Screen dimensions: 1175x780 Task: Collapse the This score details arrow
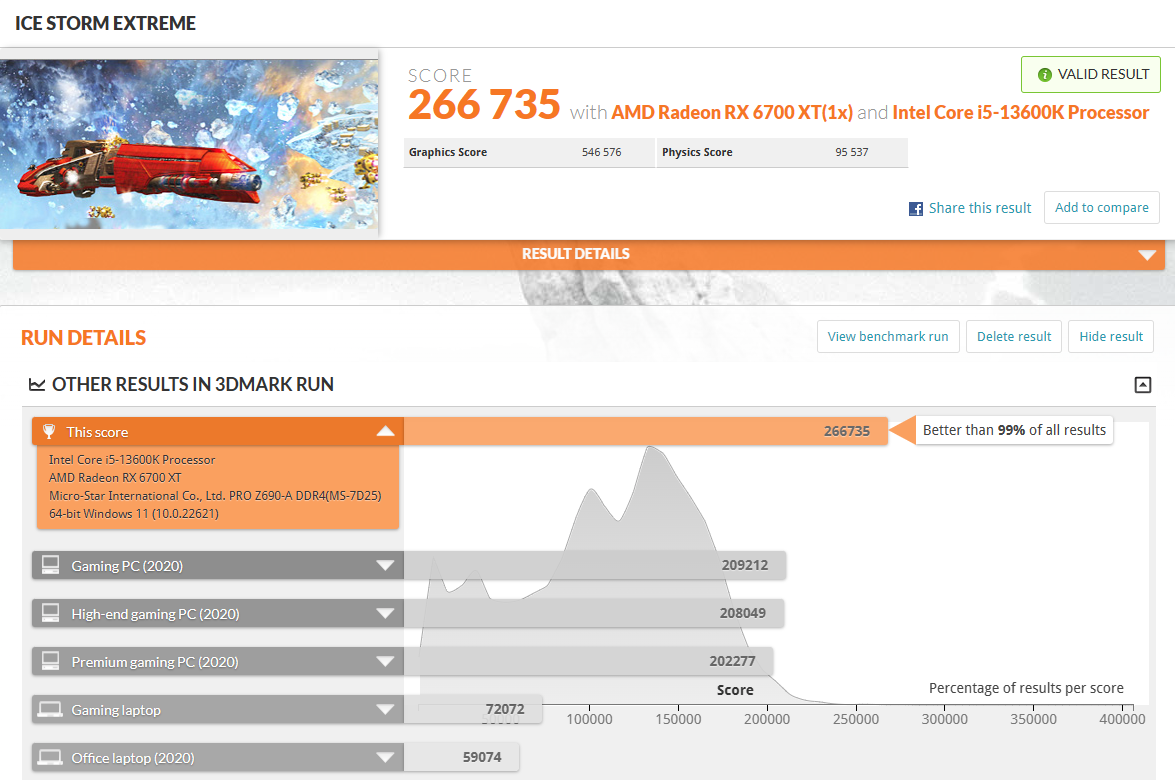[385, 431]
